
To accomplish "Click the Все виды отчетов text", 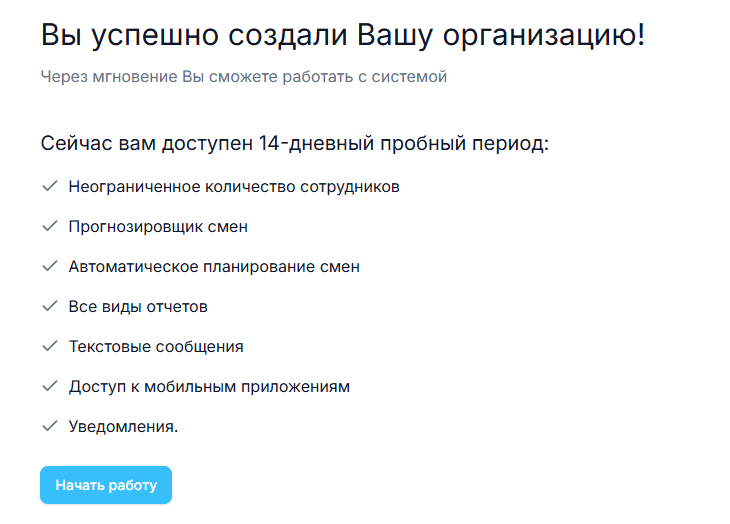I will [x=138, y=307].
